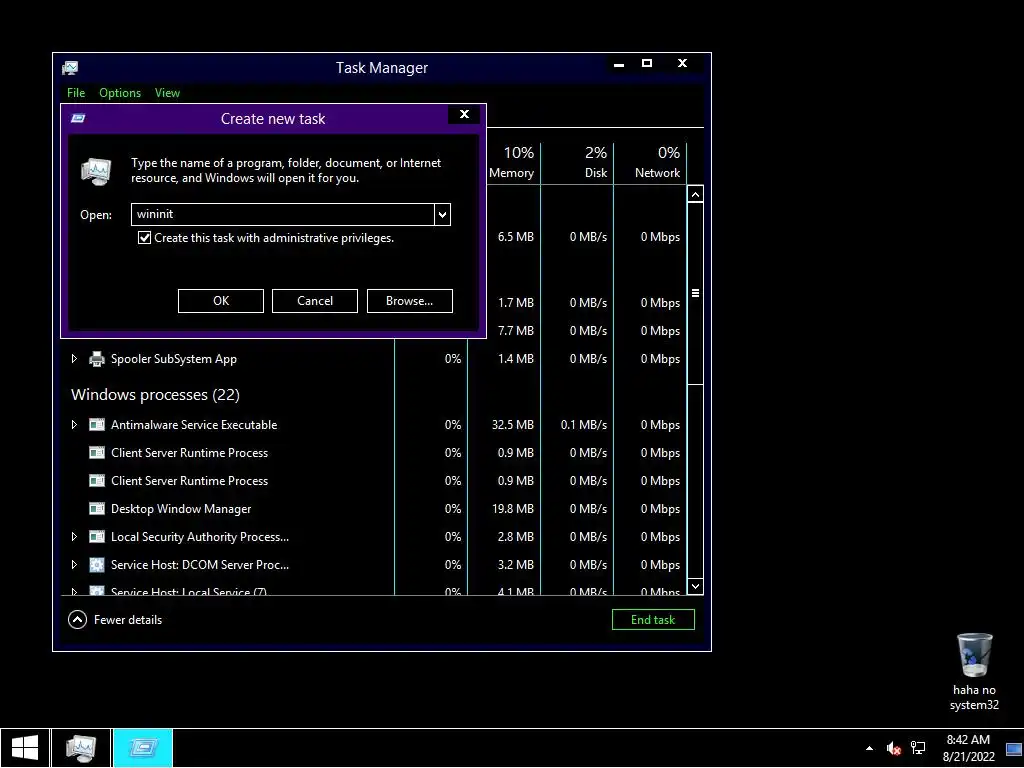Expand the Antimalware Service Executable row
Viewport: 1024px width, 768px height.
pyautogui.click(x=74, y=424)
